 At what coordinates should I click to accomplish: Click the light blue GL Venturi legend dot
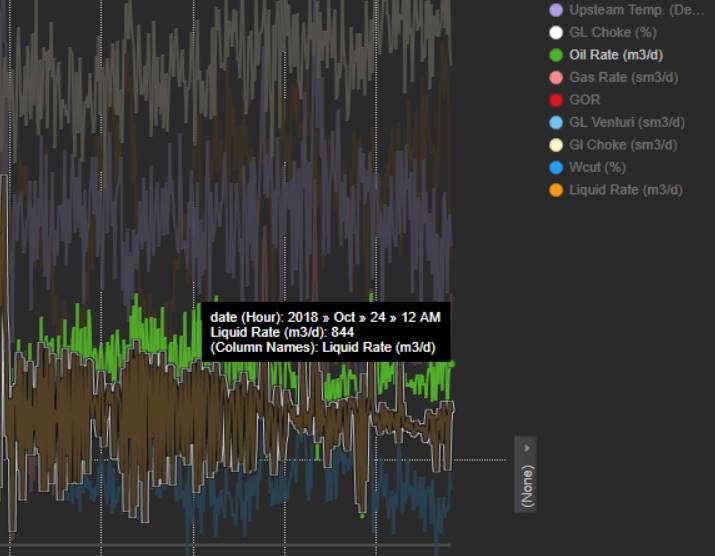[x=556, y=122]
